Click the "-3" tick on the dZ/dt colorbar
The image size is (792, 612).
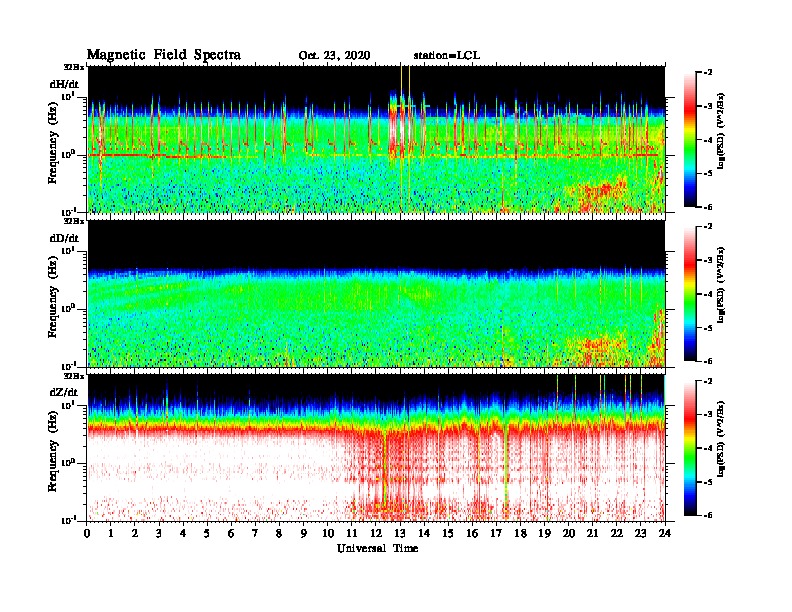click(708, 415)
